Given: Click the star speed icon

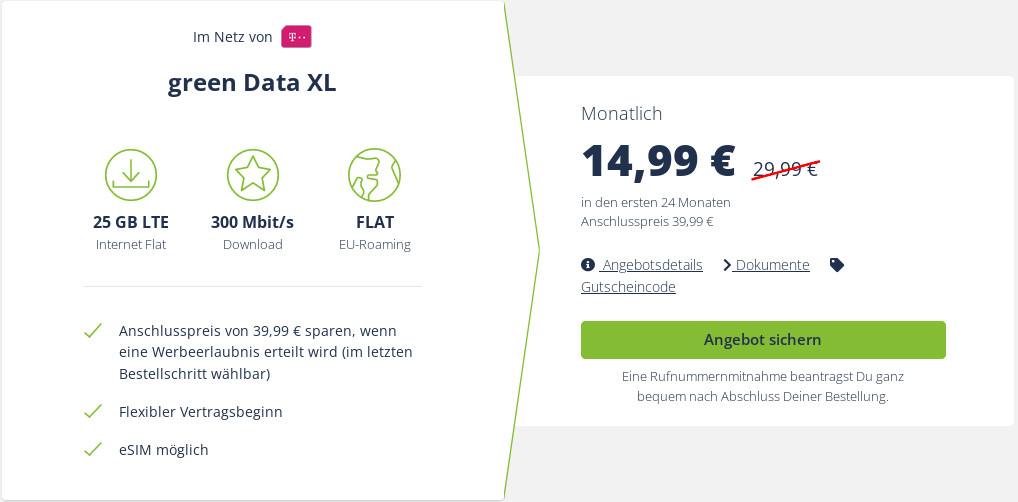Looking at the screenshot, I should point(252,175).
